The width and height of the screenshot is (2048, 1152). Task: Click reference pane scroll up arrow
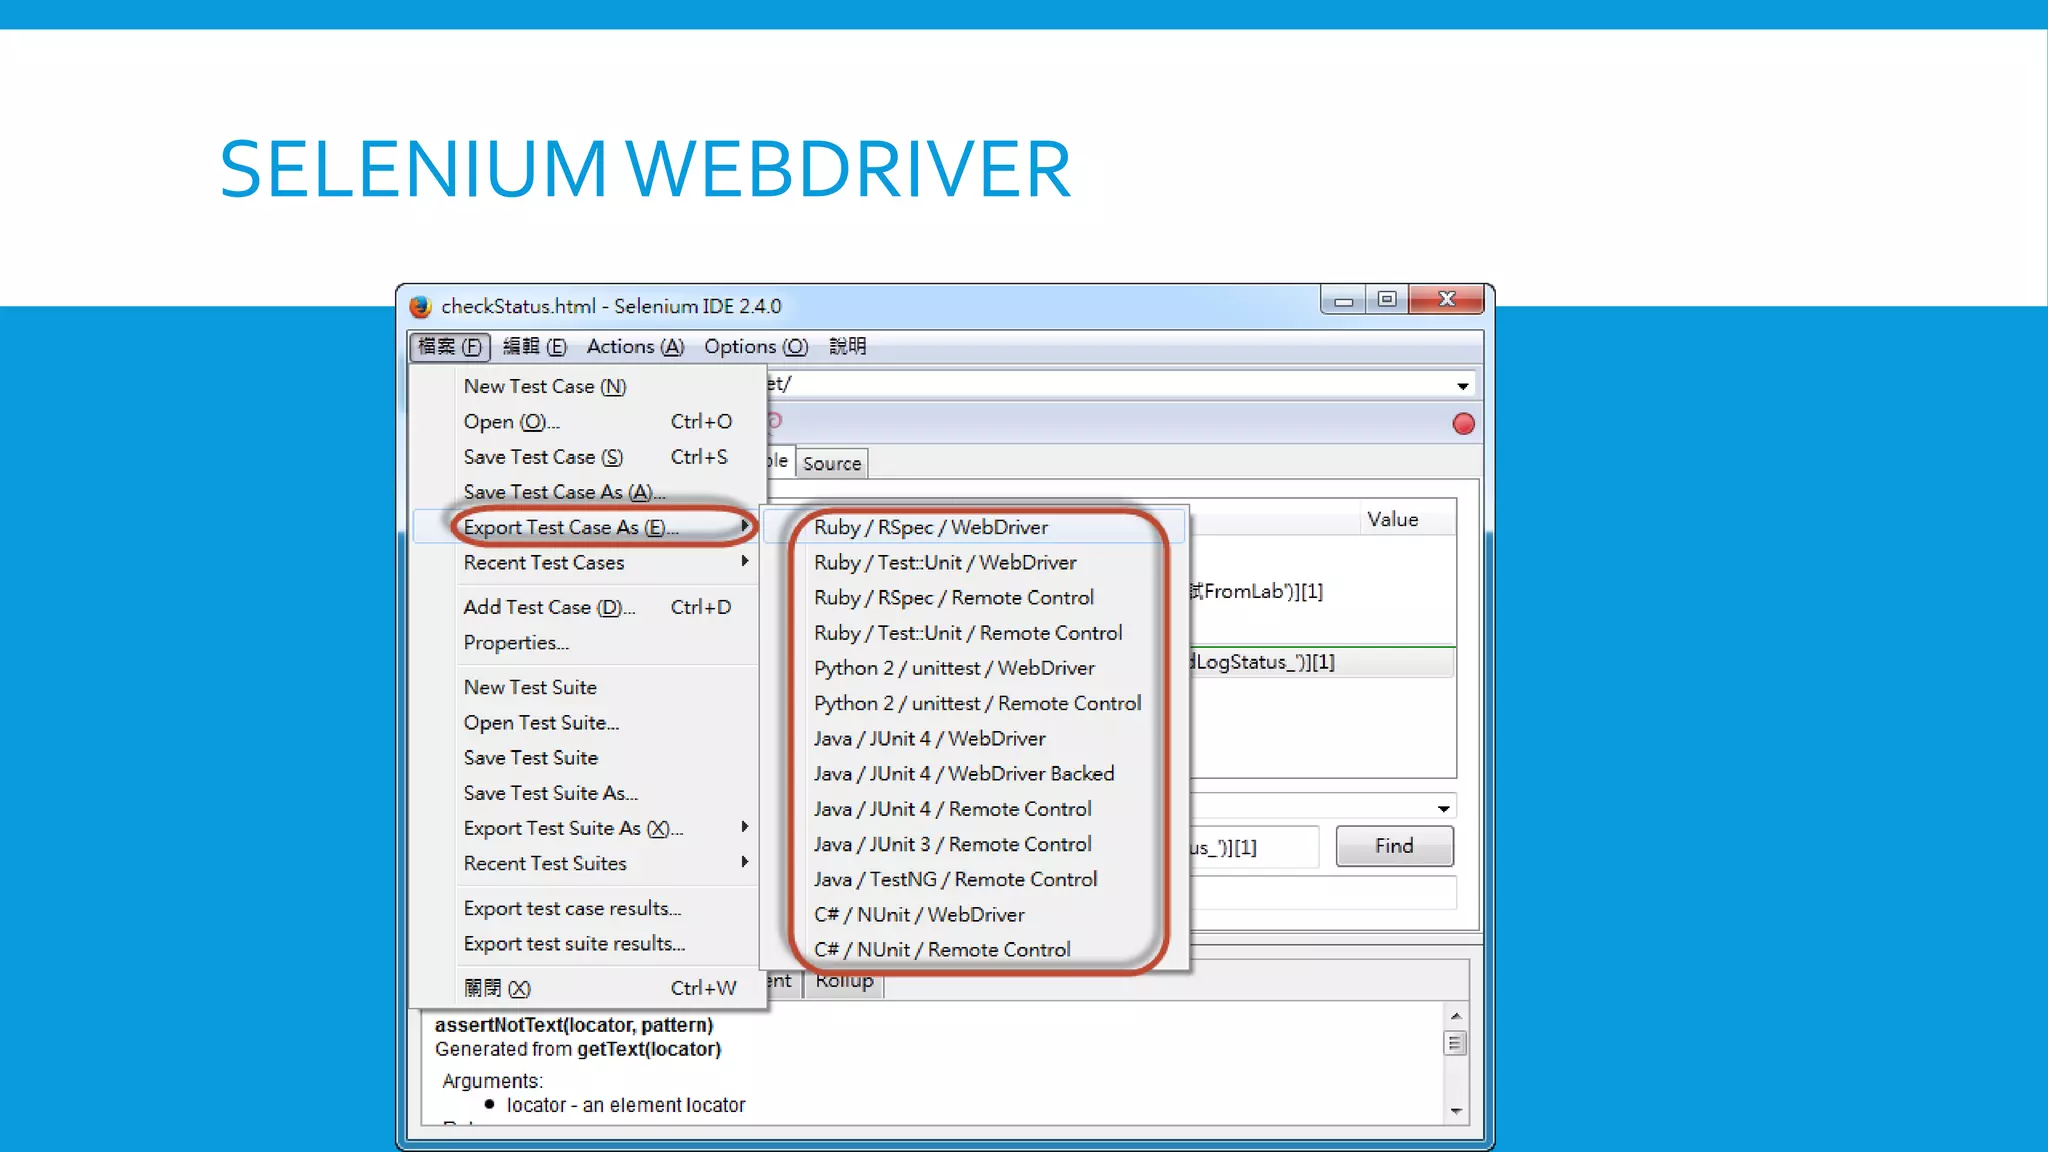tap(1456, 1016)
